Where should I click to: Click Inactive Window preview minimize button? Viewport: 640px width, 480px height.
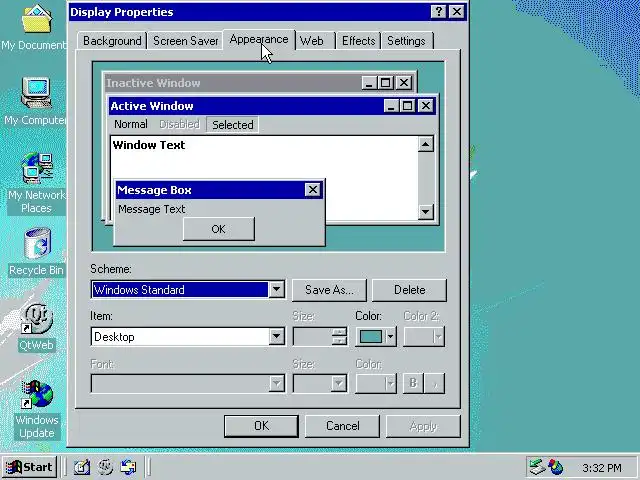(x=369, y=83)
